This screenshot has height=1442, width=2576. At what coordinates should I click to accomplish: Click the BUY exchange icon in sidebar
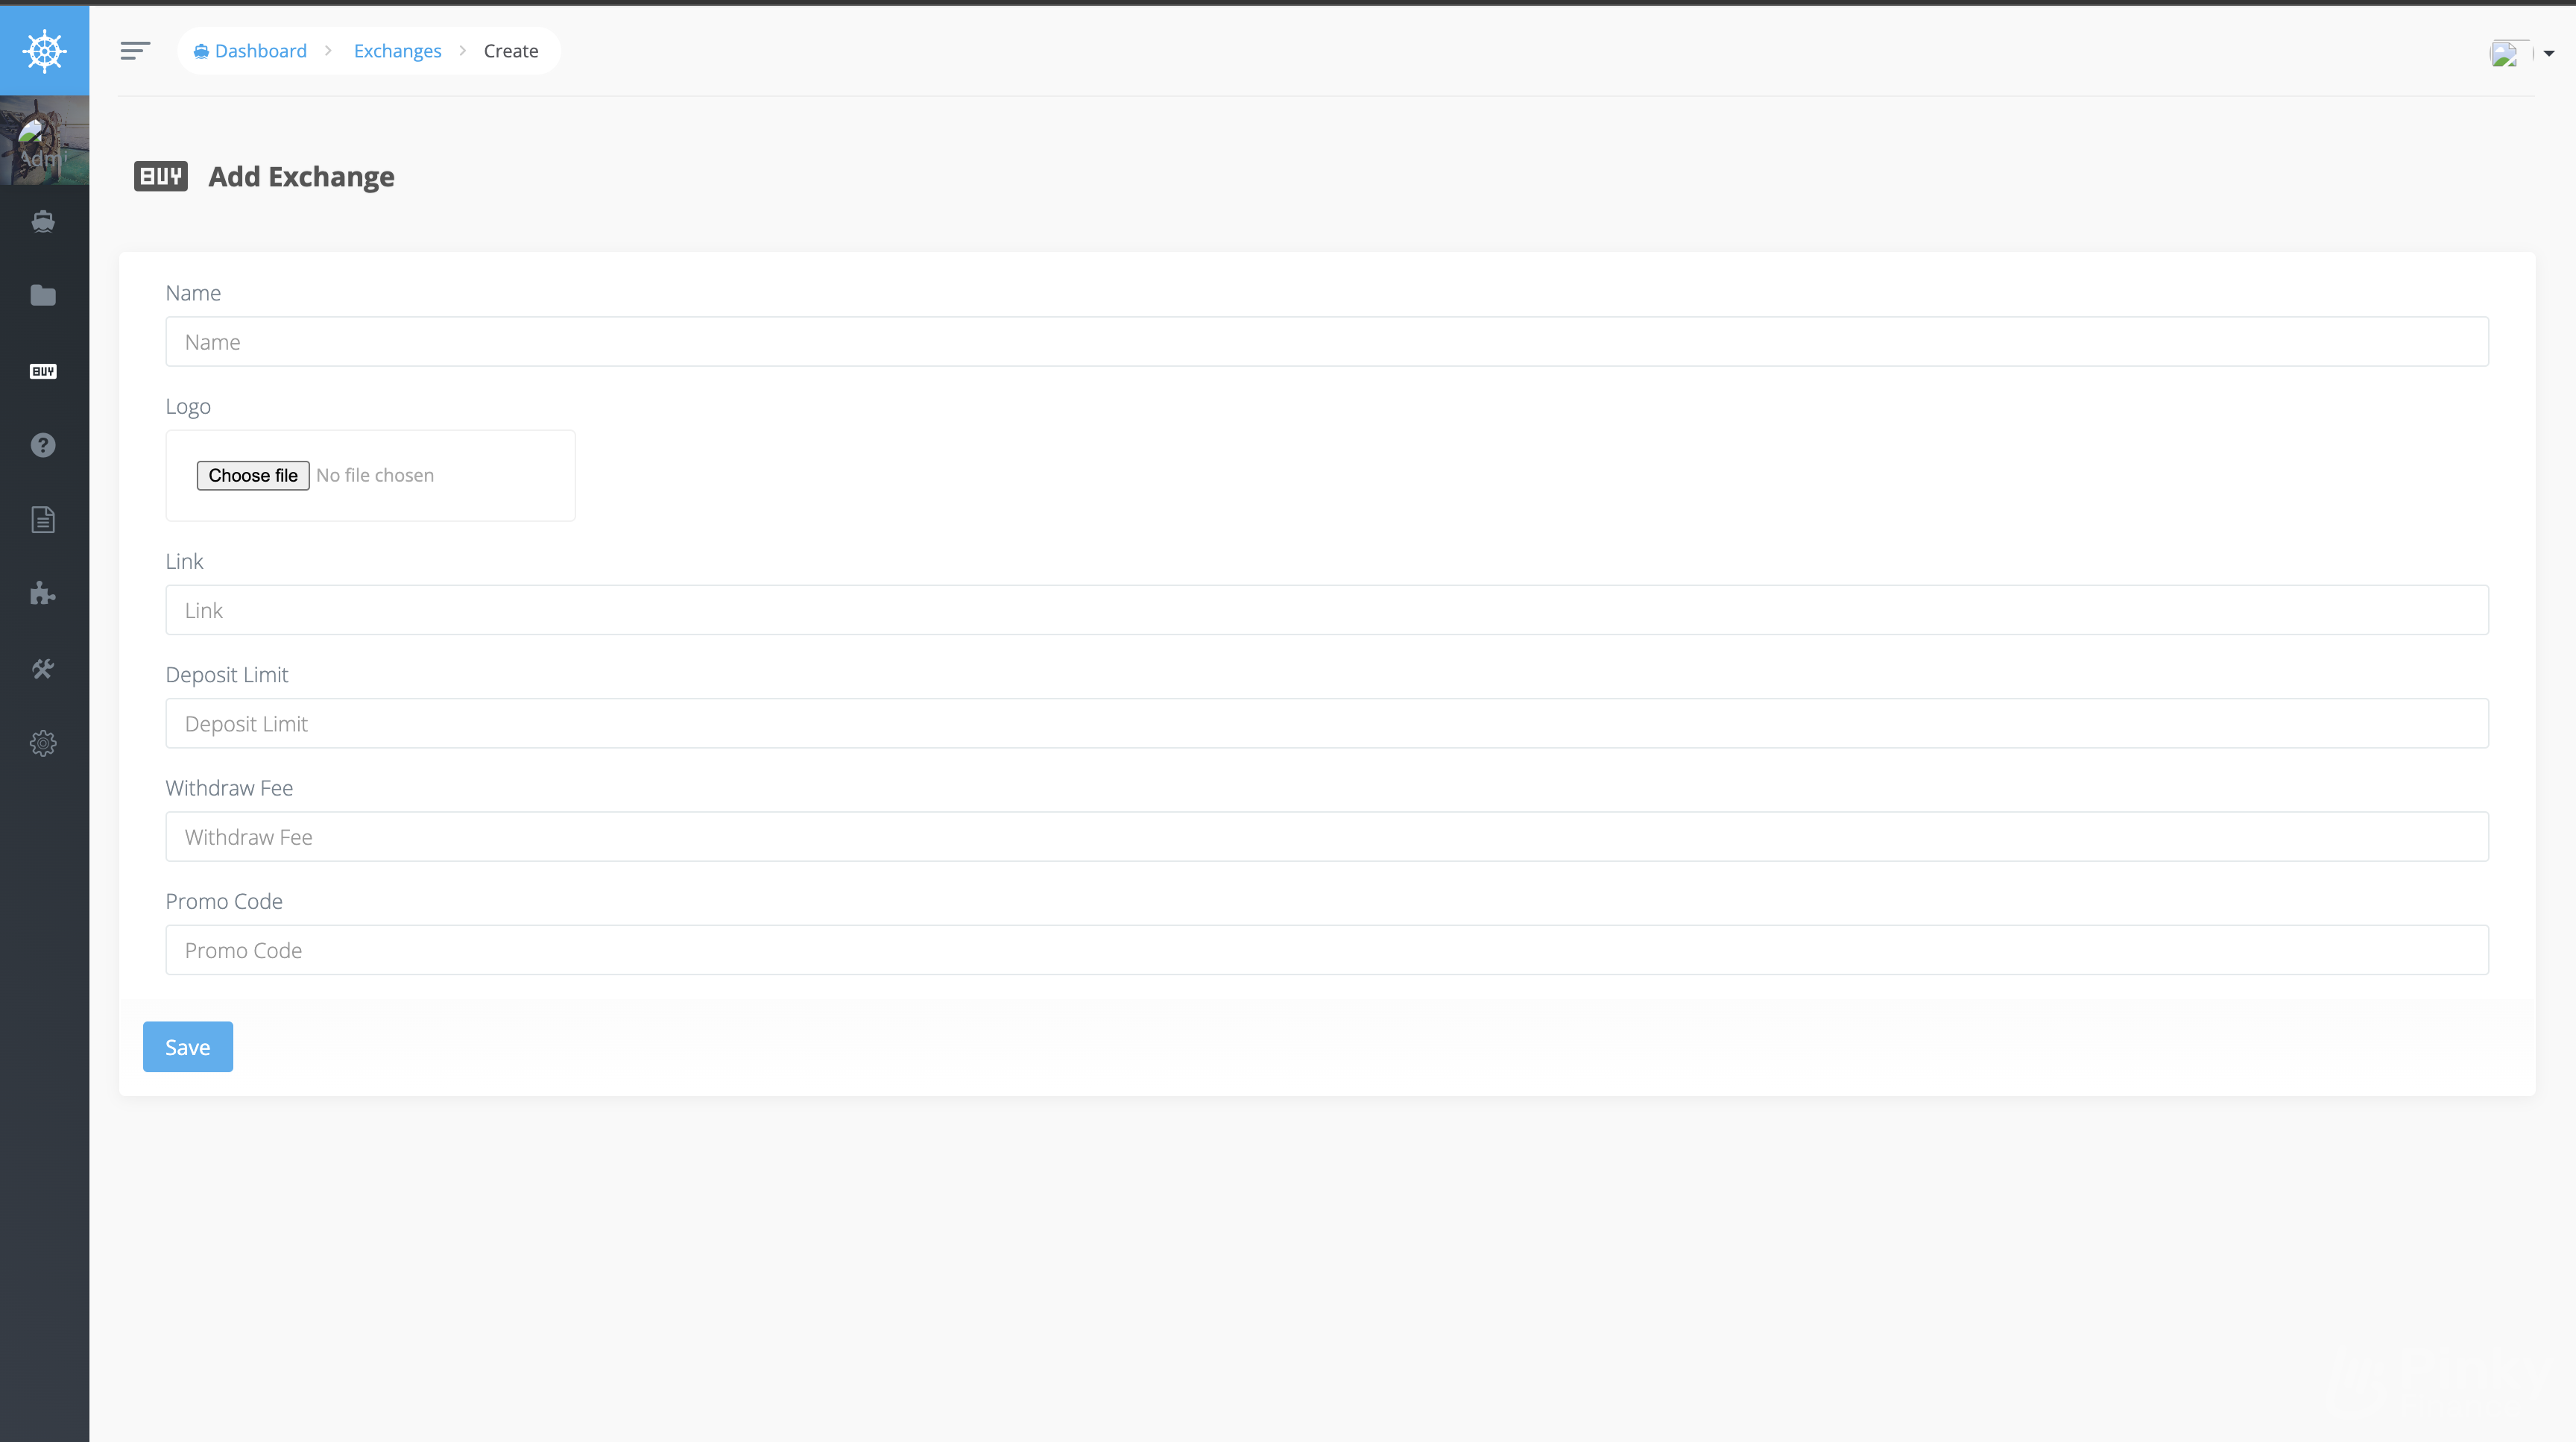pyautogui.click(x=44, y=370)
